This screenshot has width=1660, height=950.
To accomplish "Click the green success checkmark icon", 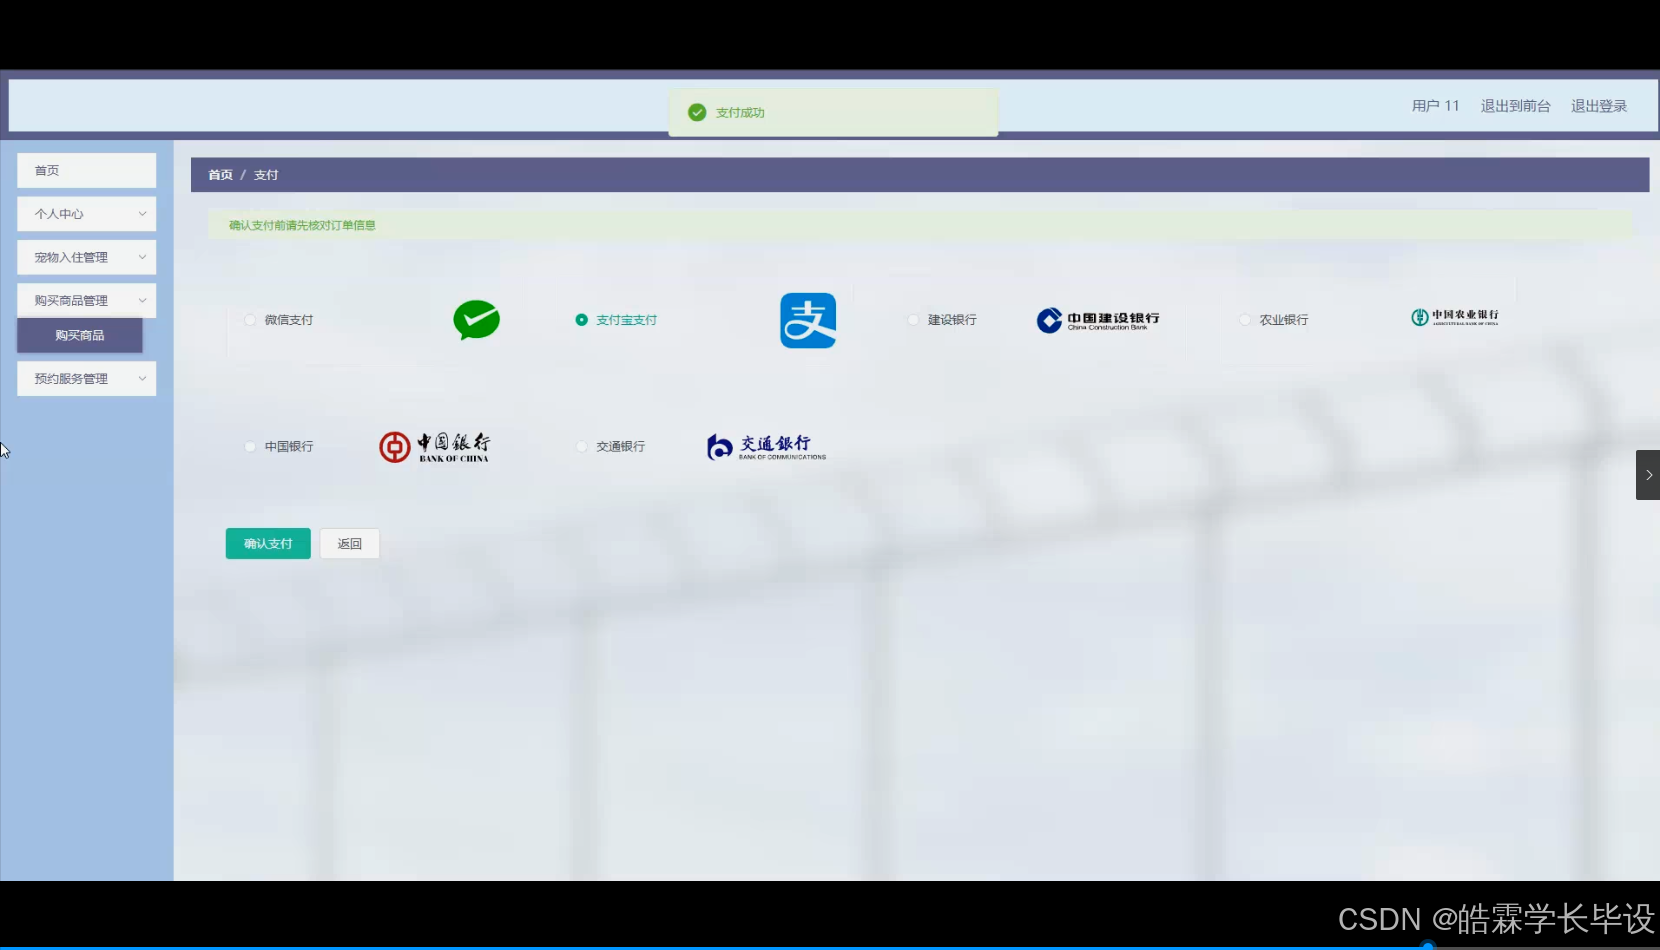I will (697, 112).
